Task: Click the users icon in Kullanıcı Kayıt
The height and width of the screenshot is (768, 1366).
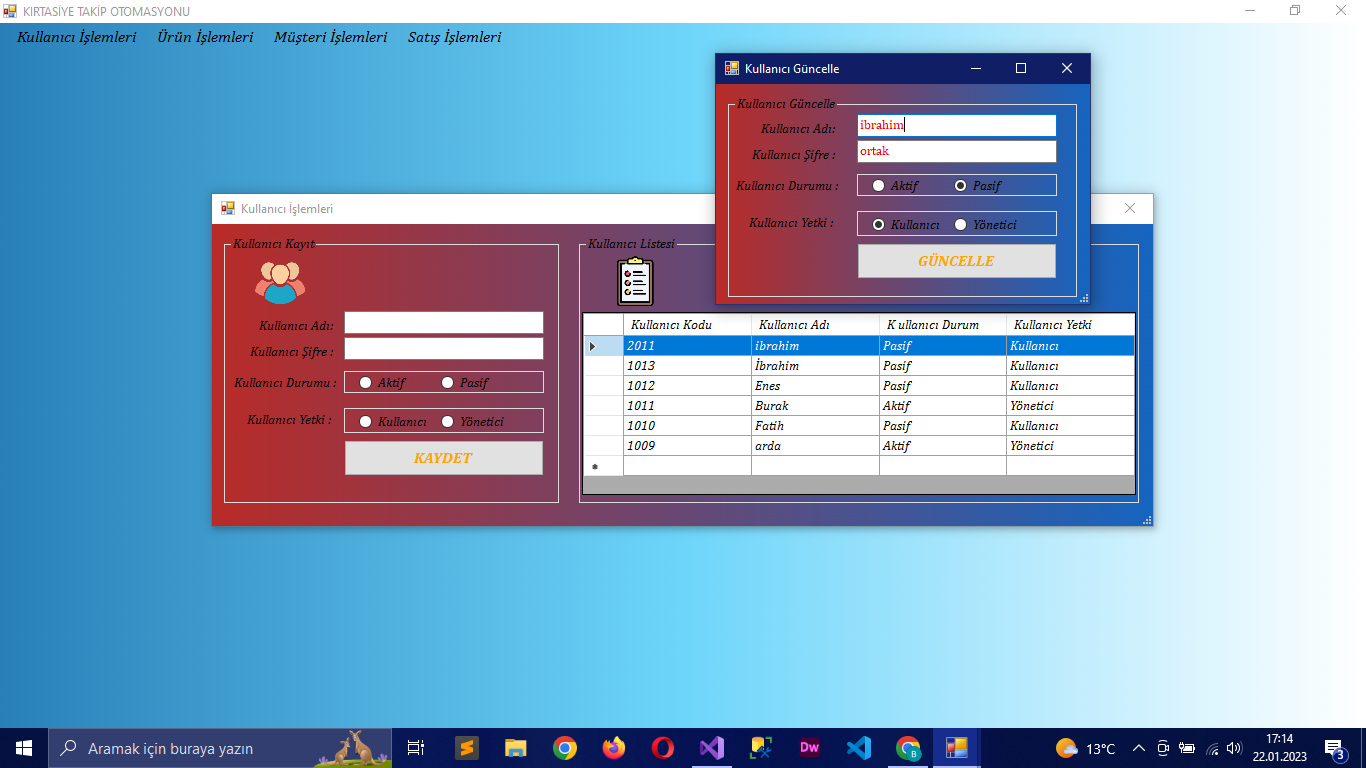Action: click(x=280, y=282)
